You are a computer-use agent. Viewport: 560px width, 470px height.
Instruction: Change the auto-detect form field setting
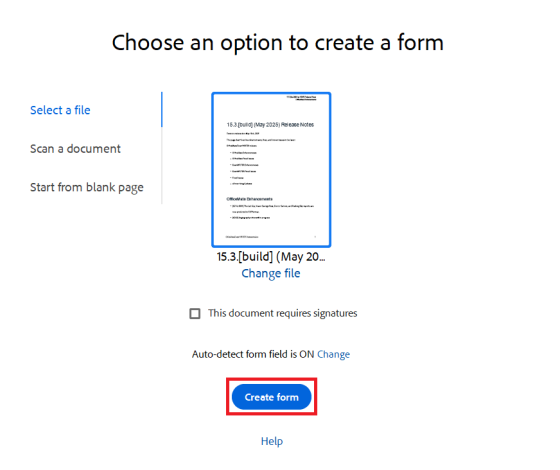tap(334, 354)
